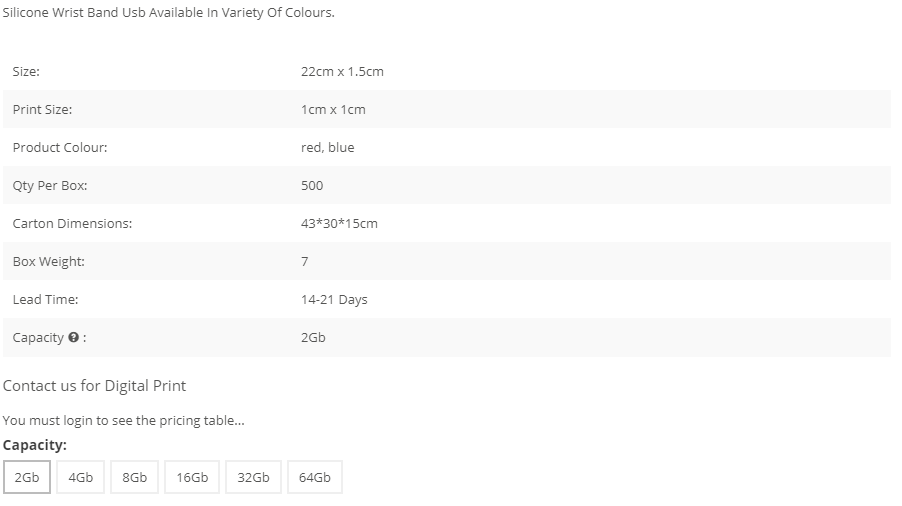Click the Lead Time: row label
This screenshot has width=902, height=506.
tap(45, 300)
